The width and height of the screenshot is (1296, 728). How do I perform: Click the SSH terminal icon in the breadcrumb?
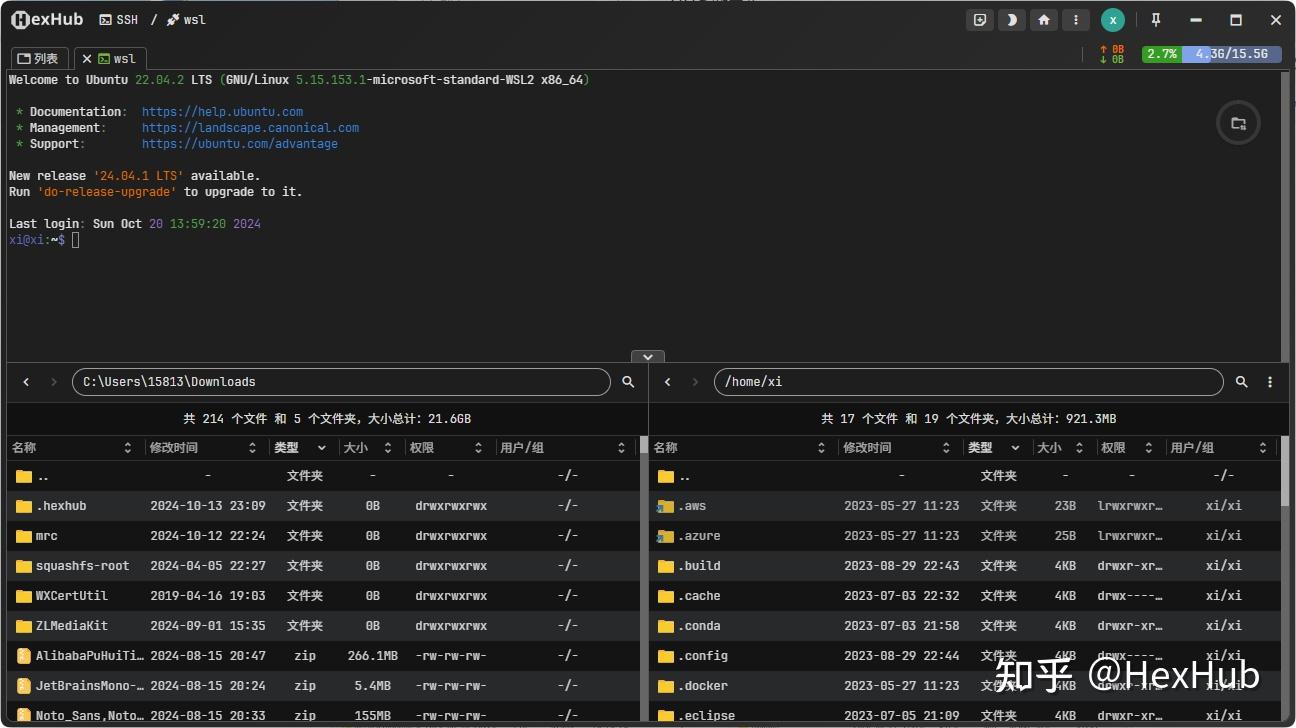tap(104, 19)
